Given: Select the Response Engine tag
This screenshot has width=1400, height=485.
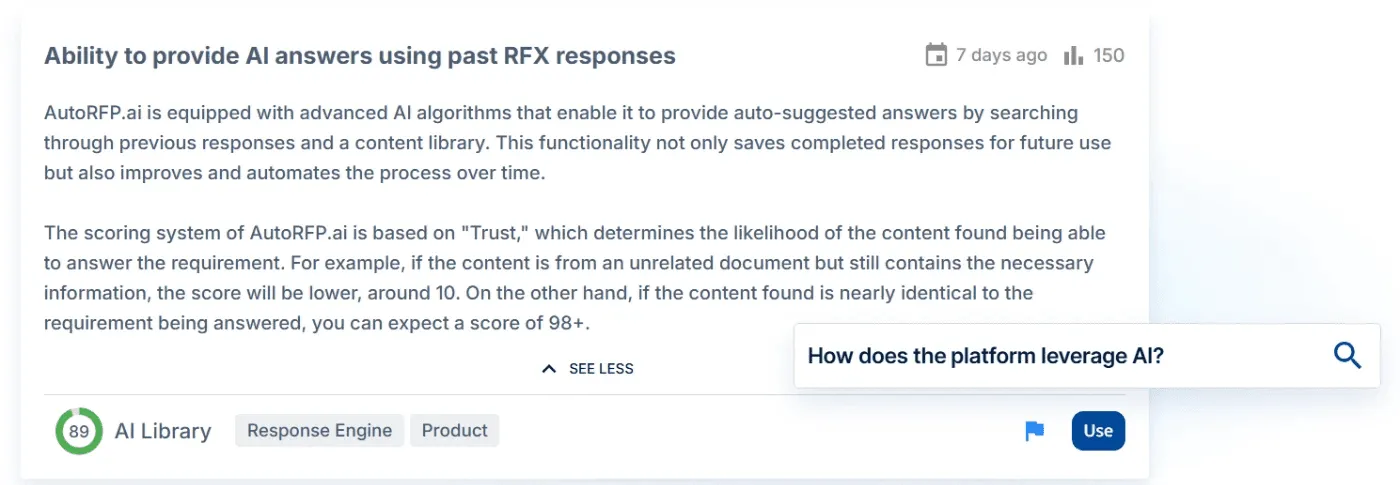Looking at the screenshot, I should 319,431.
